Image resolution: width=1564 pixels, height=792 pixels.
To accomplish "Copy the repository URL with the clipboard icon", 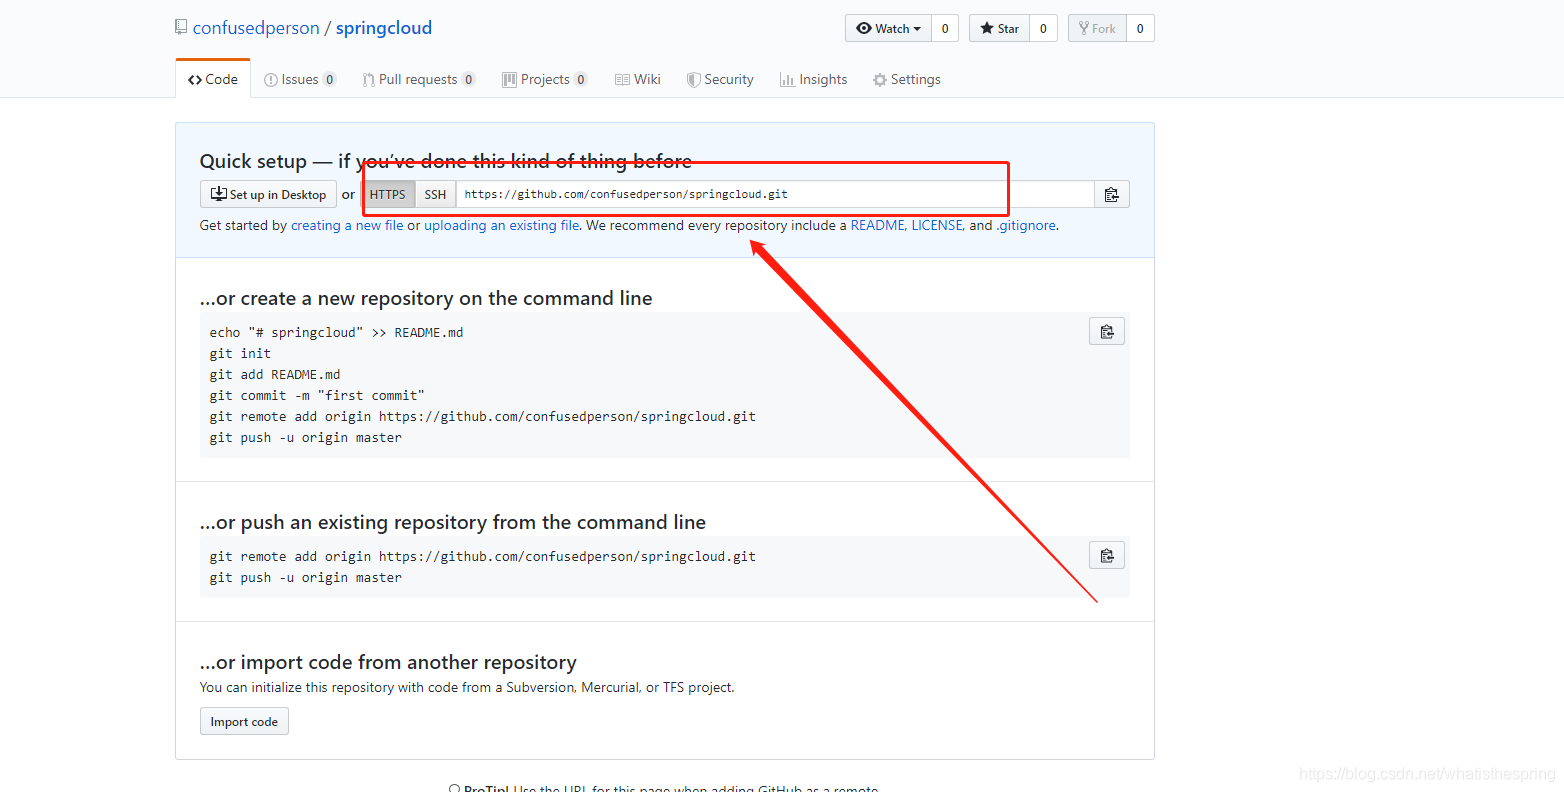I will (1112, 194).
